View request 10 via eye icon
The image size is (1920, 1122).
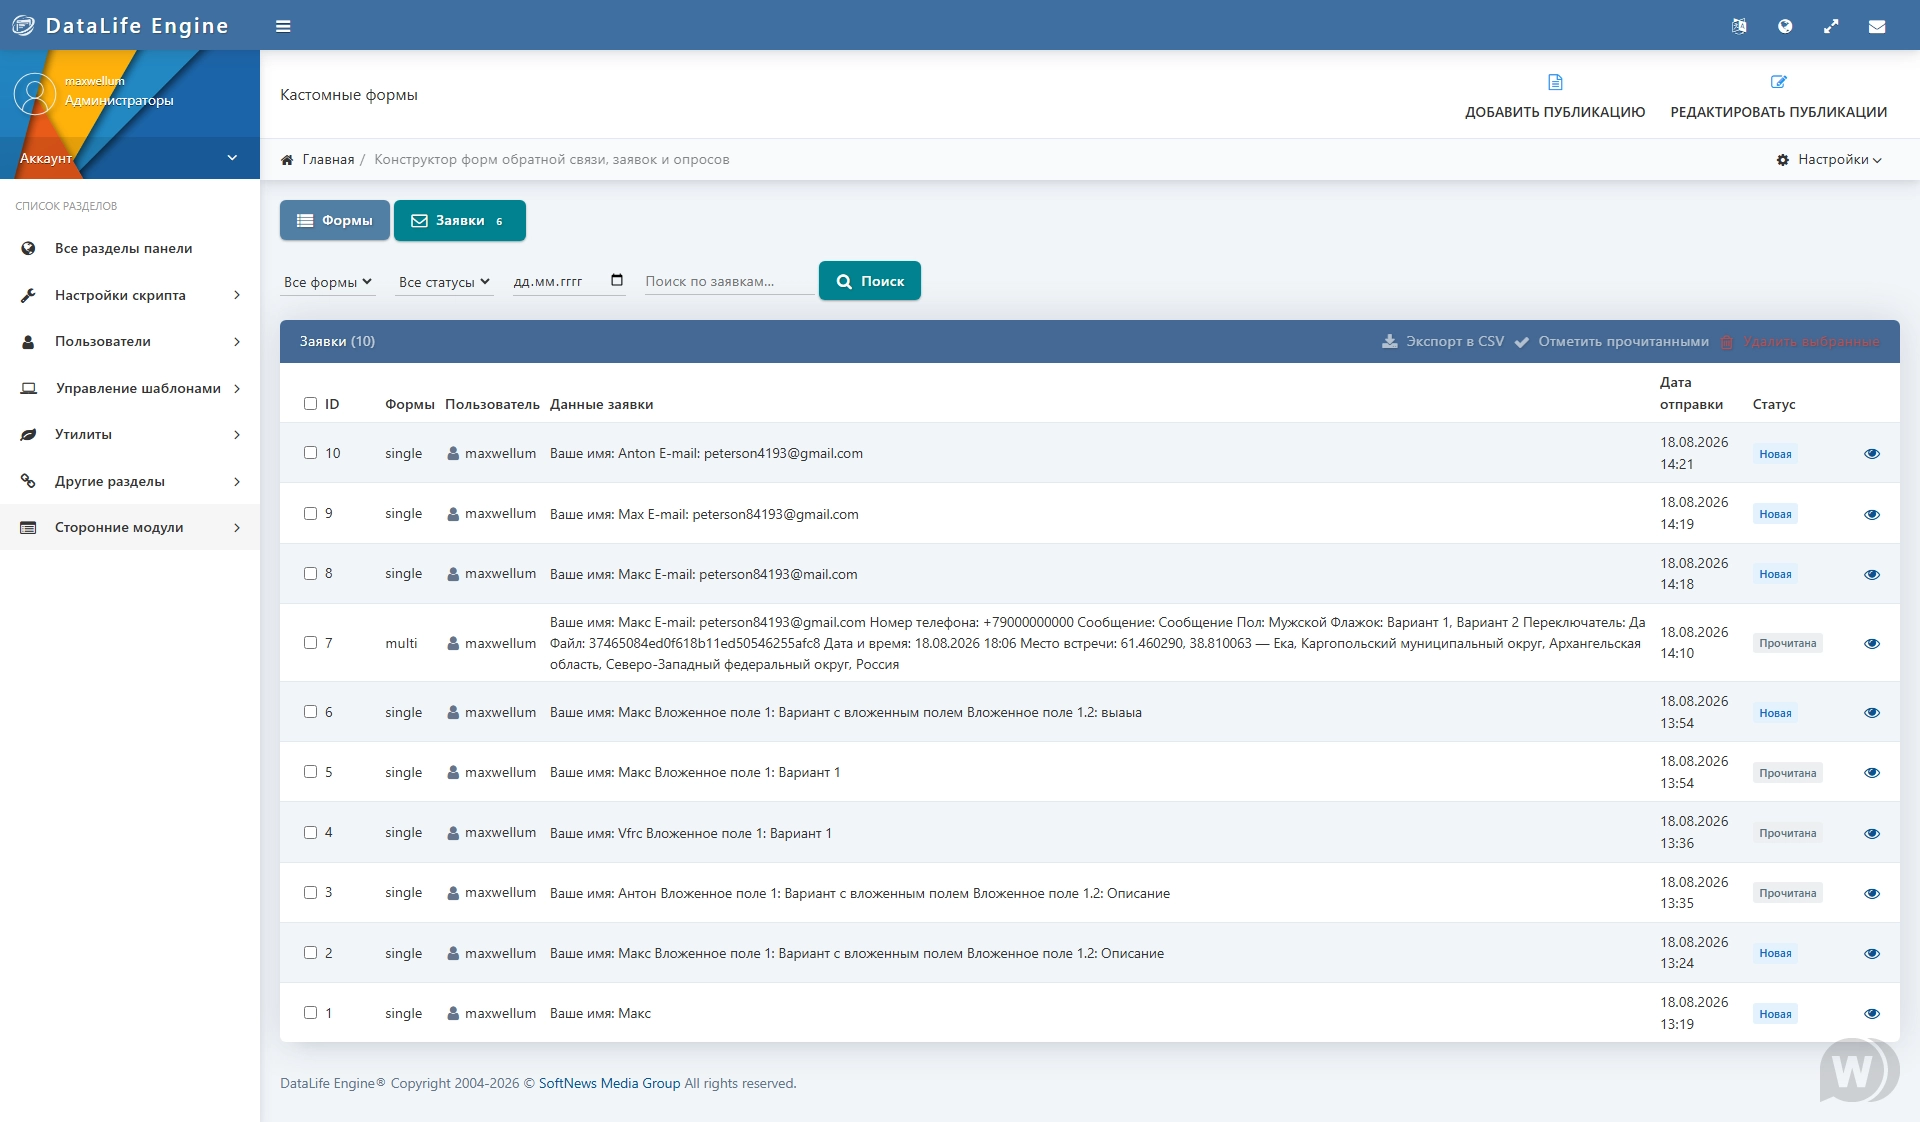coord(1872,454)
